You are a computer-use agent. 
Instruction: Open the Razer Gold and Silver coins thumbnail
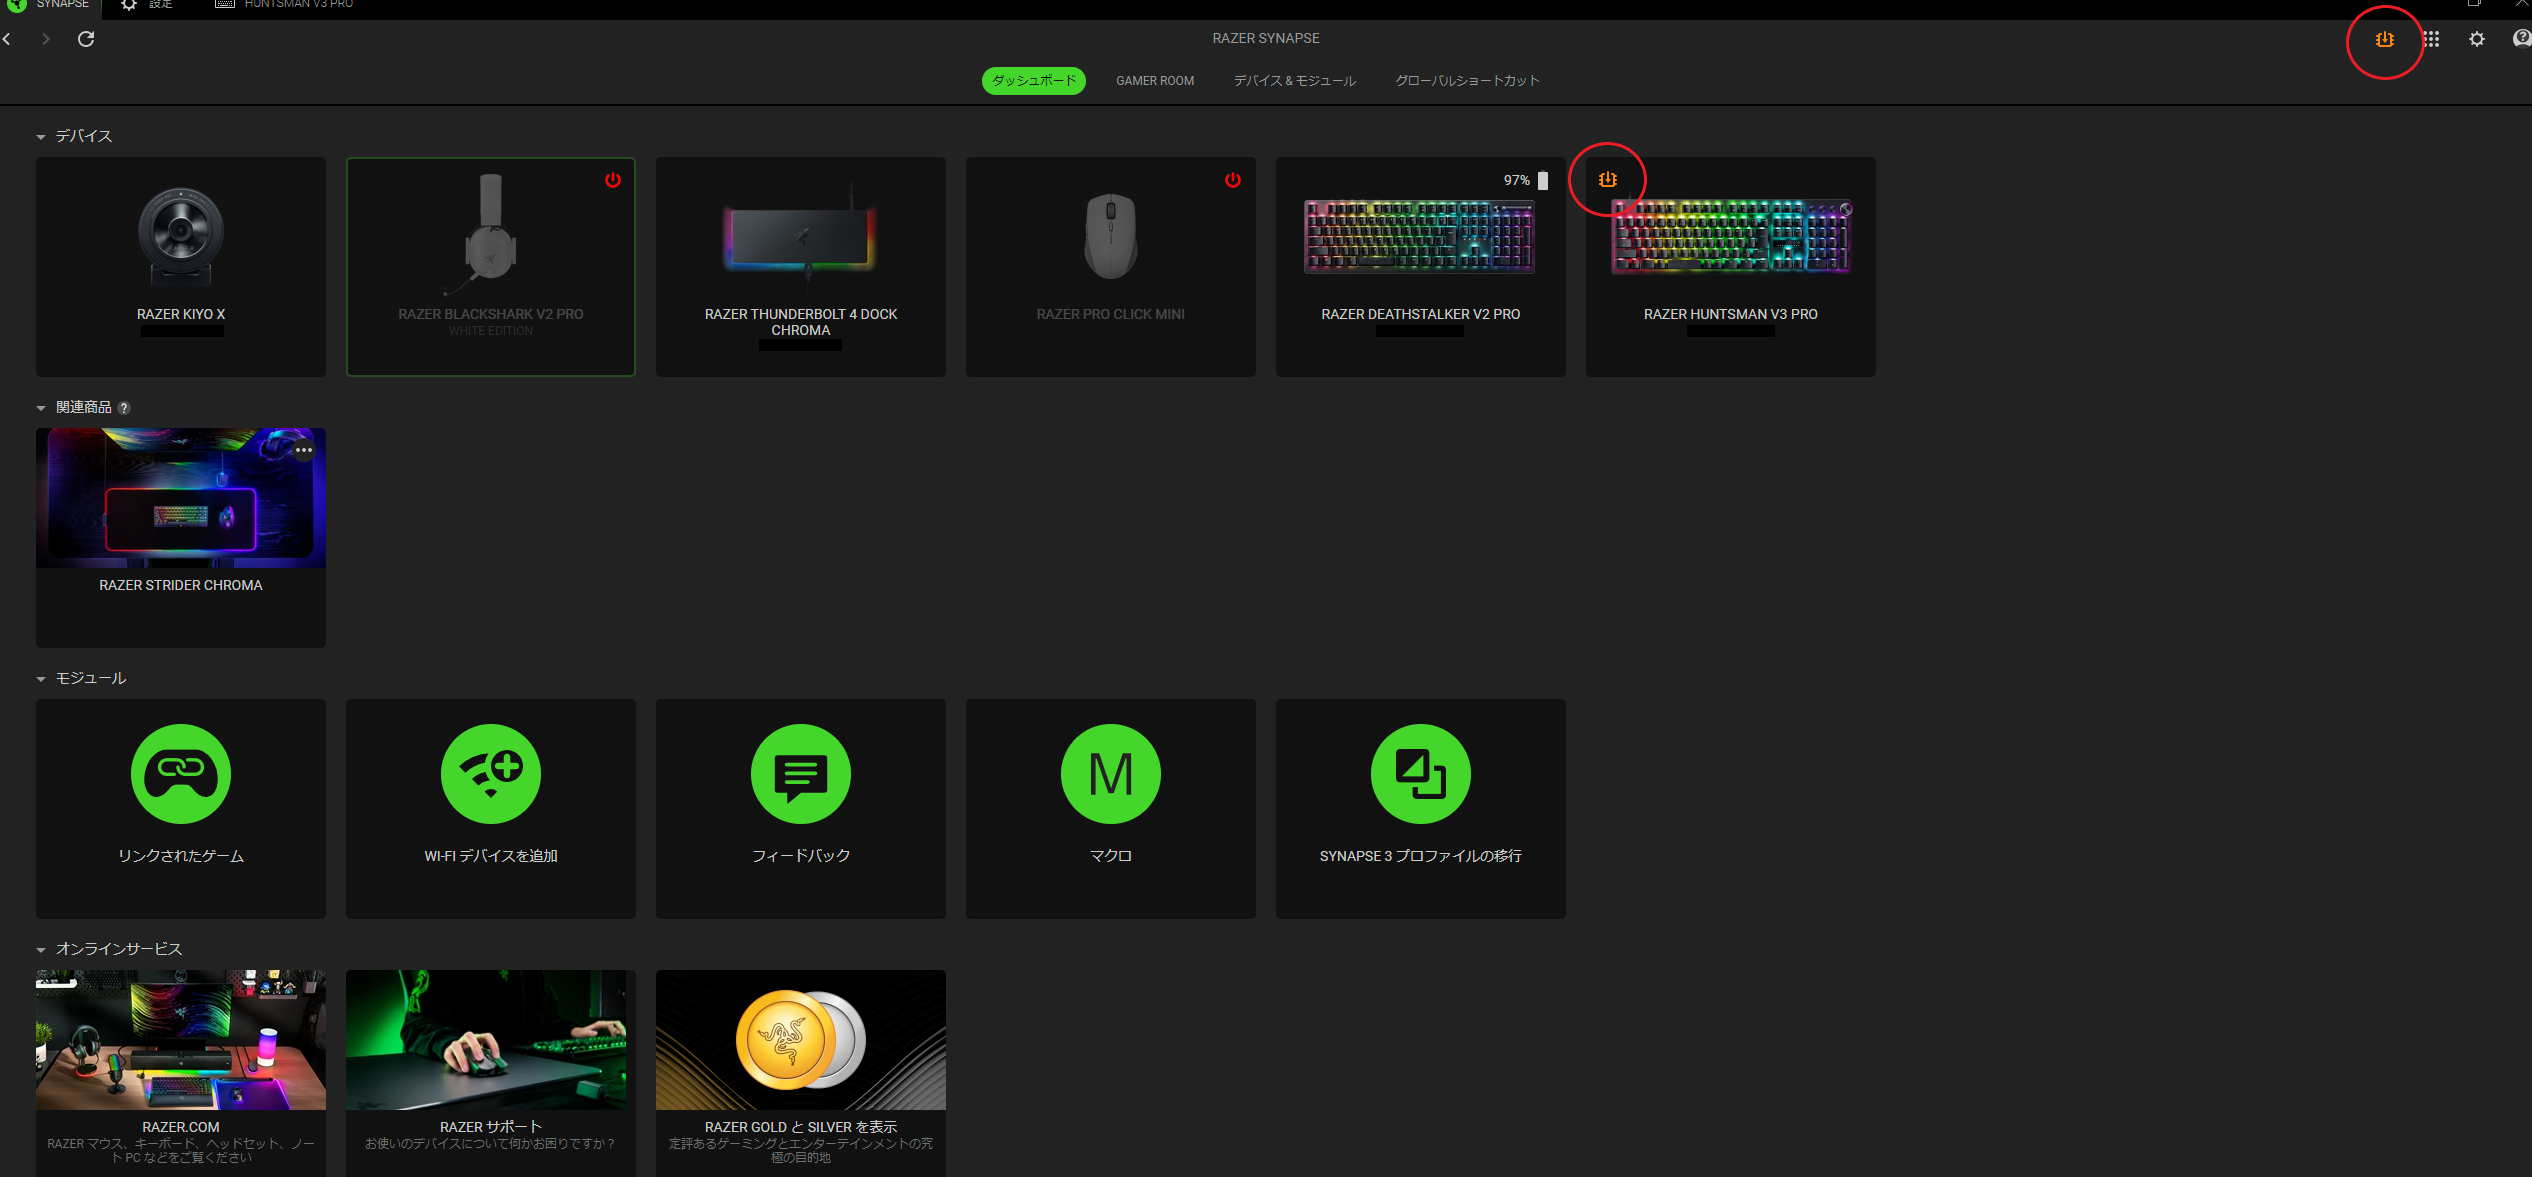click(x=801, y=1040)
